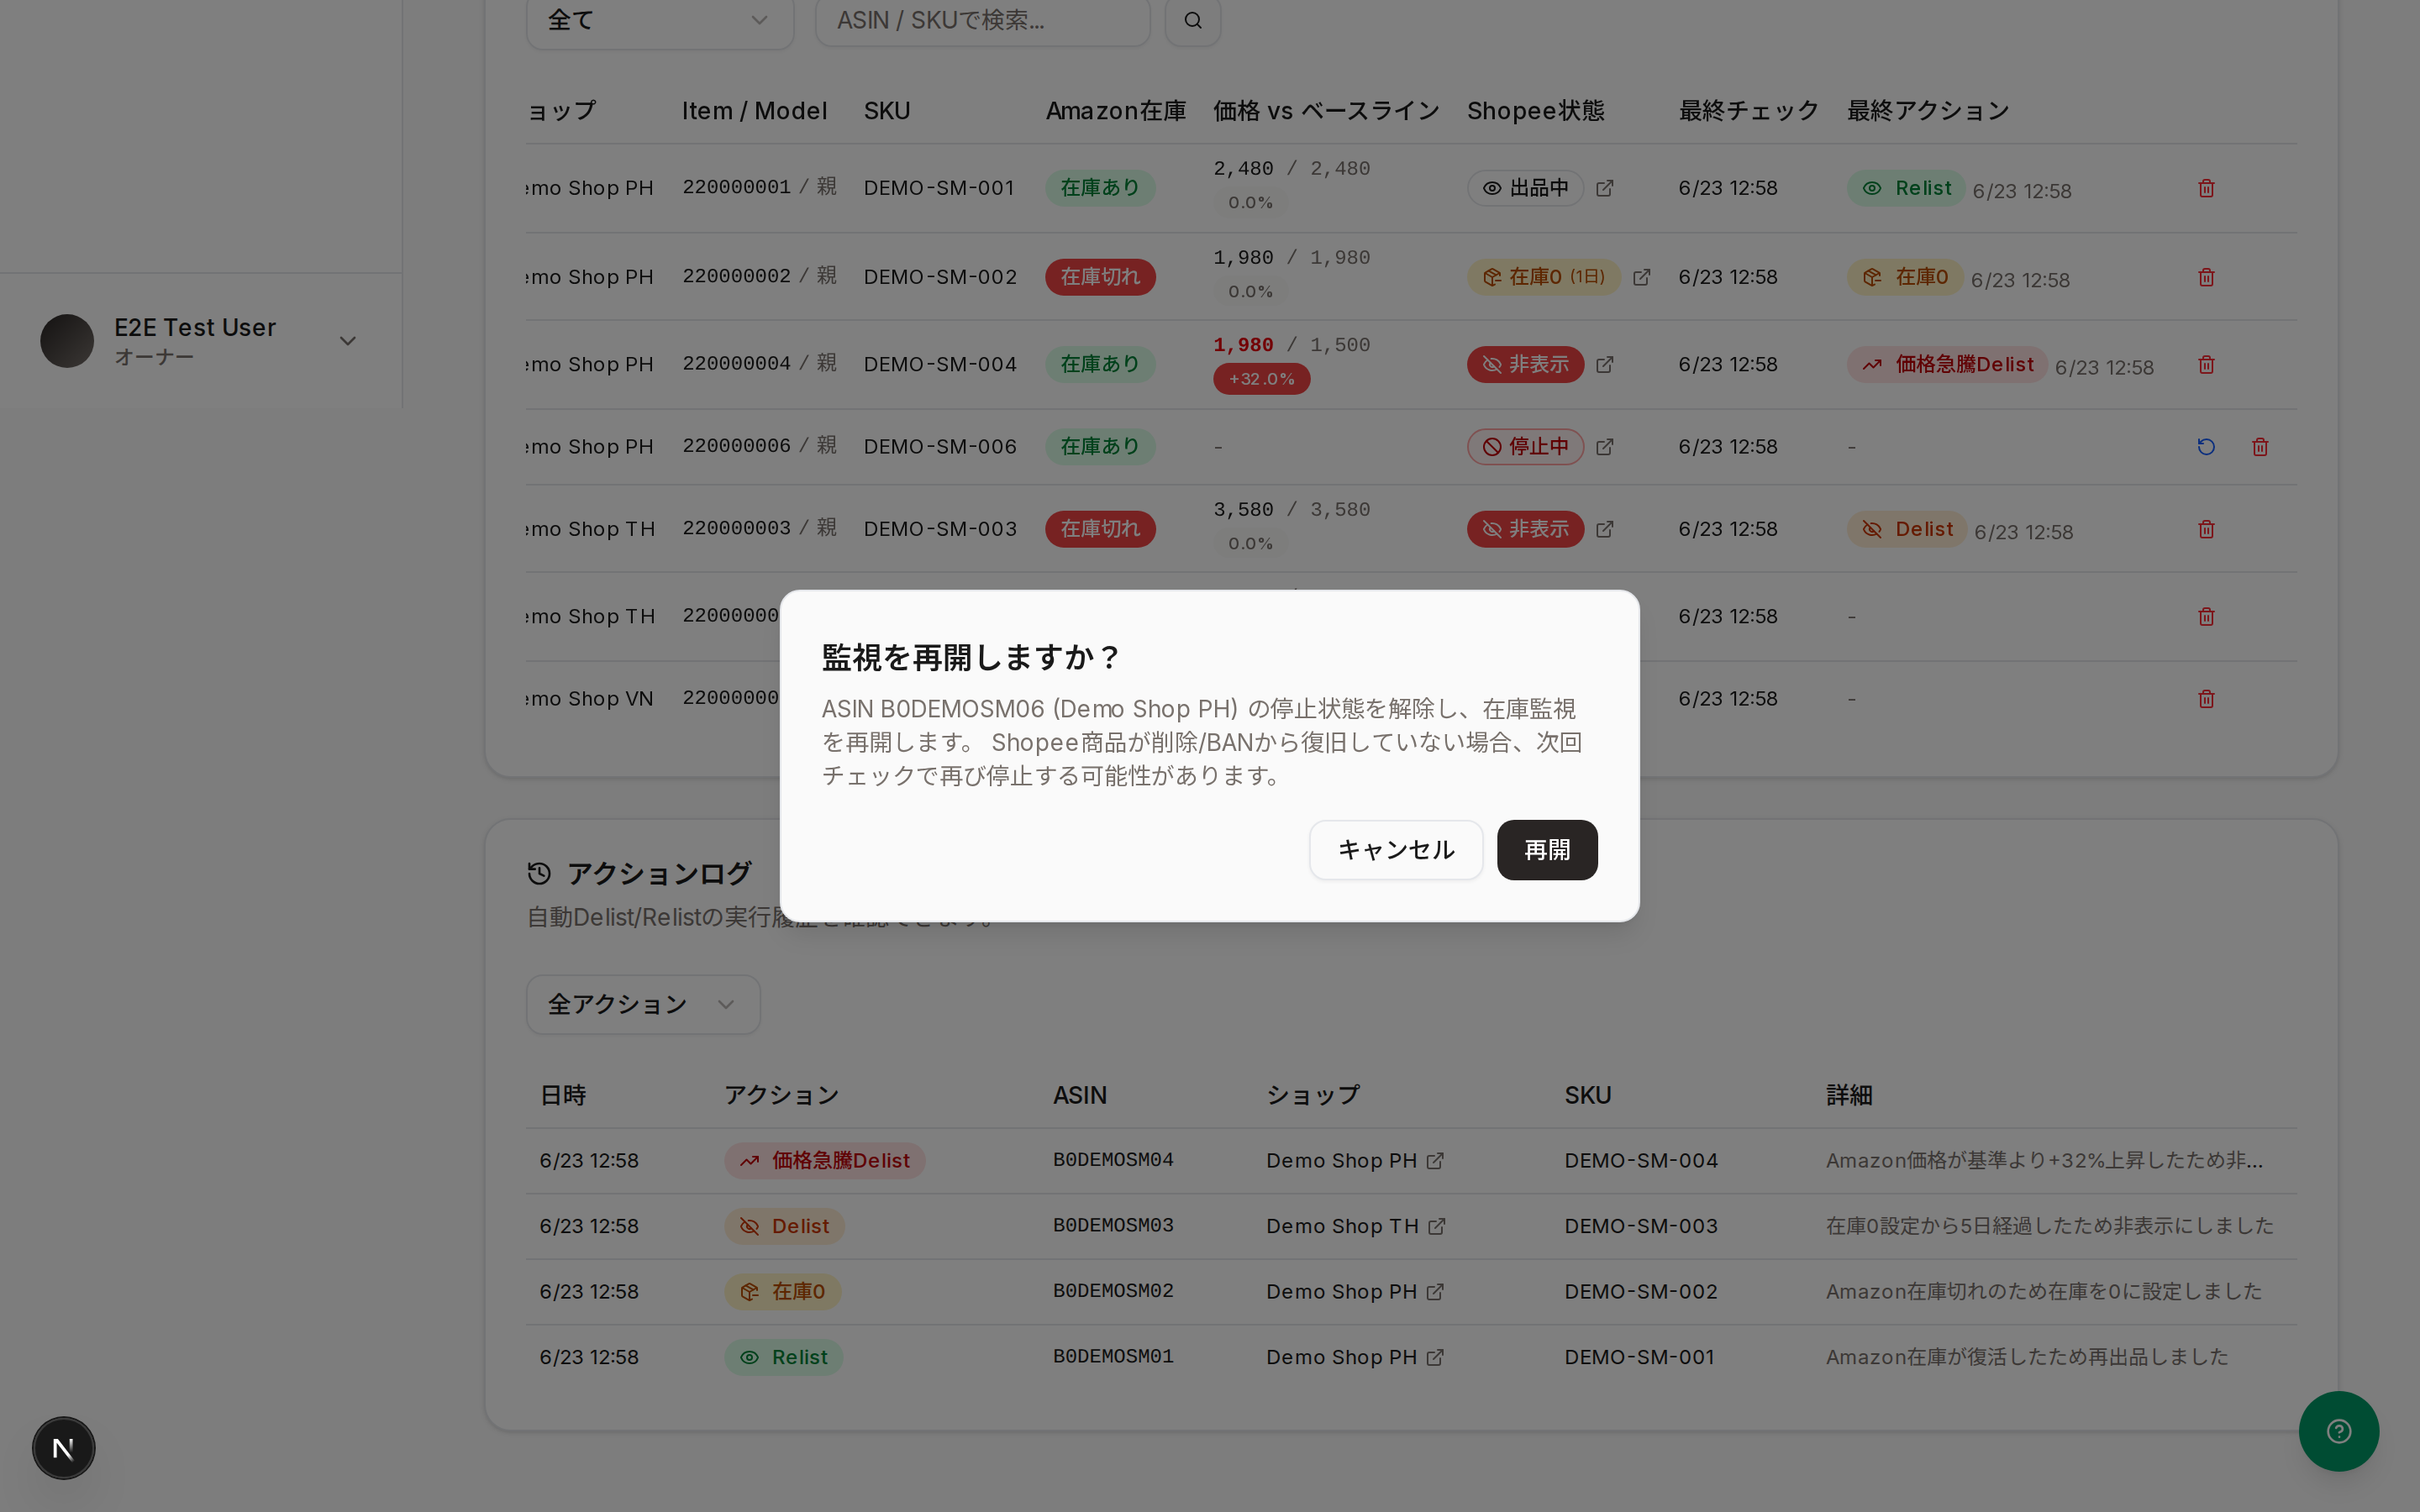
Task: Click the 在庫0 (1日) Shopee status badge
Action: point(1543,277)
